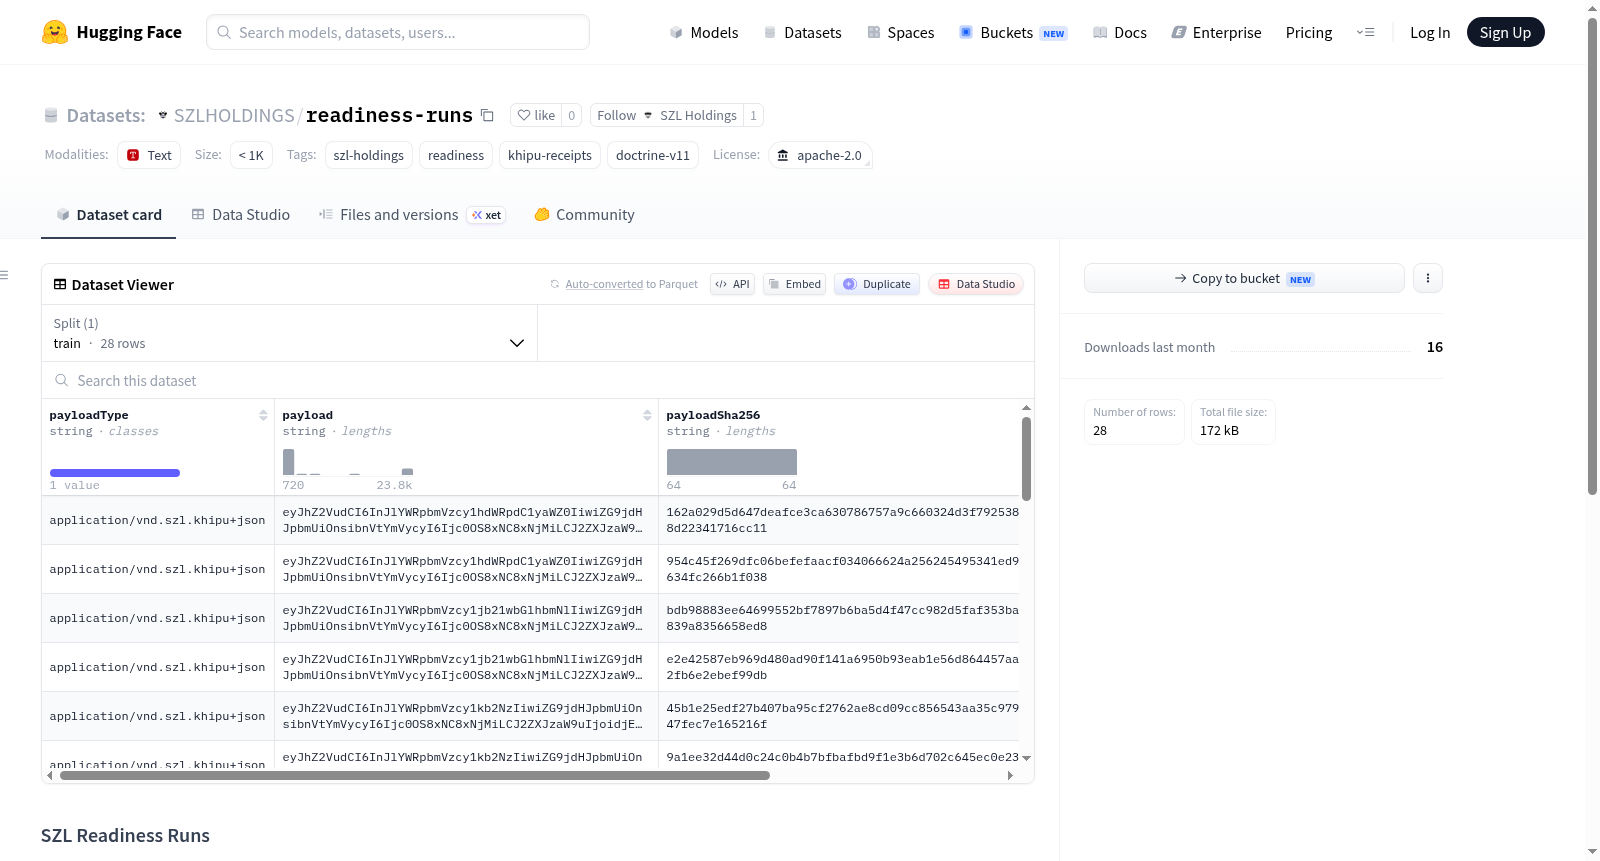Screen dimensions: 1600x861
Task: Sort by the payloadType column
Action: (x=263, y=415)
